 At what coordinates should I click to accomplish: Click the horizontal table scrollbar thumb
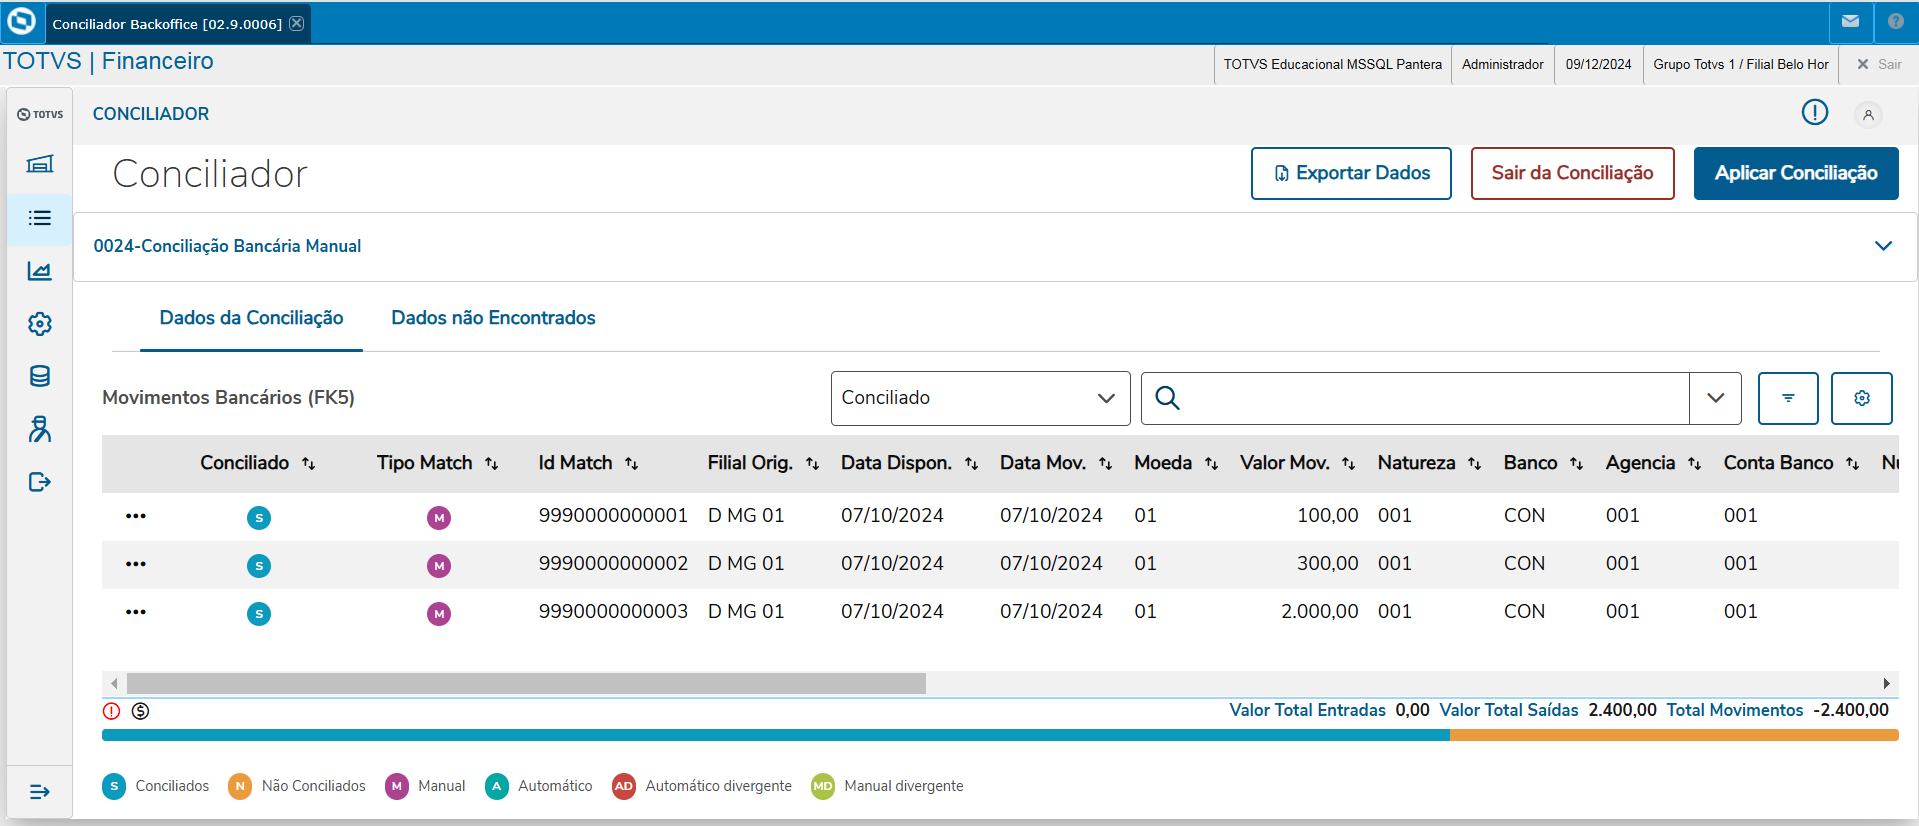click(526, 684)
